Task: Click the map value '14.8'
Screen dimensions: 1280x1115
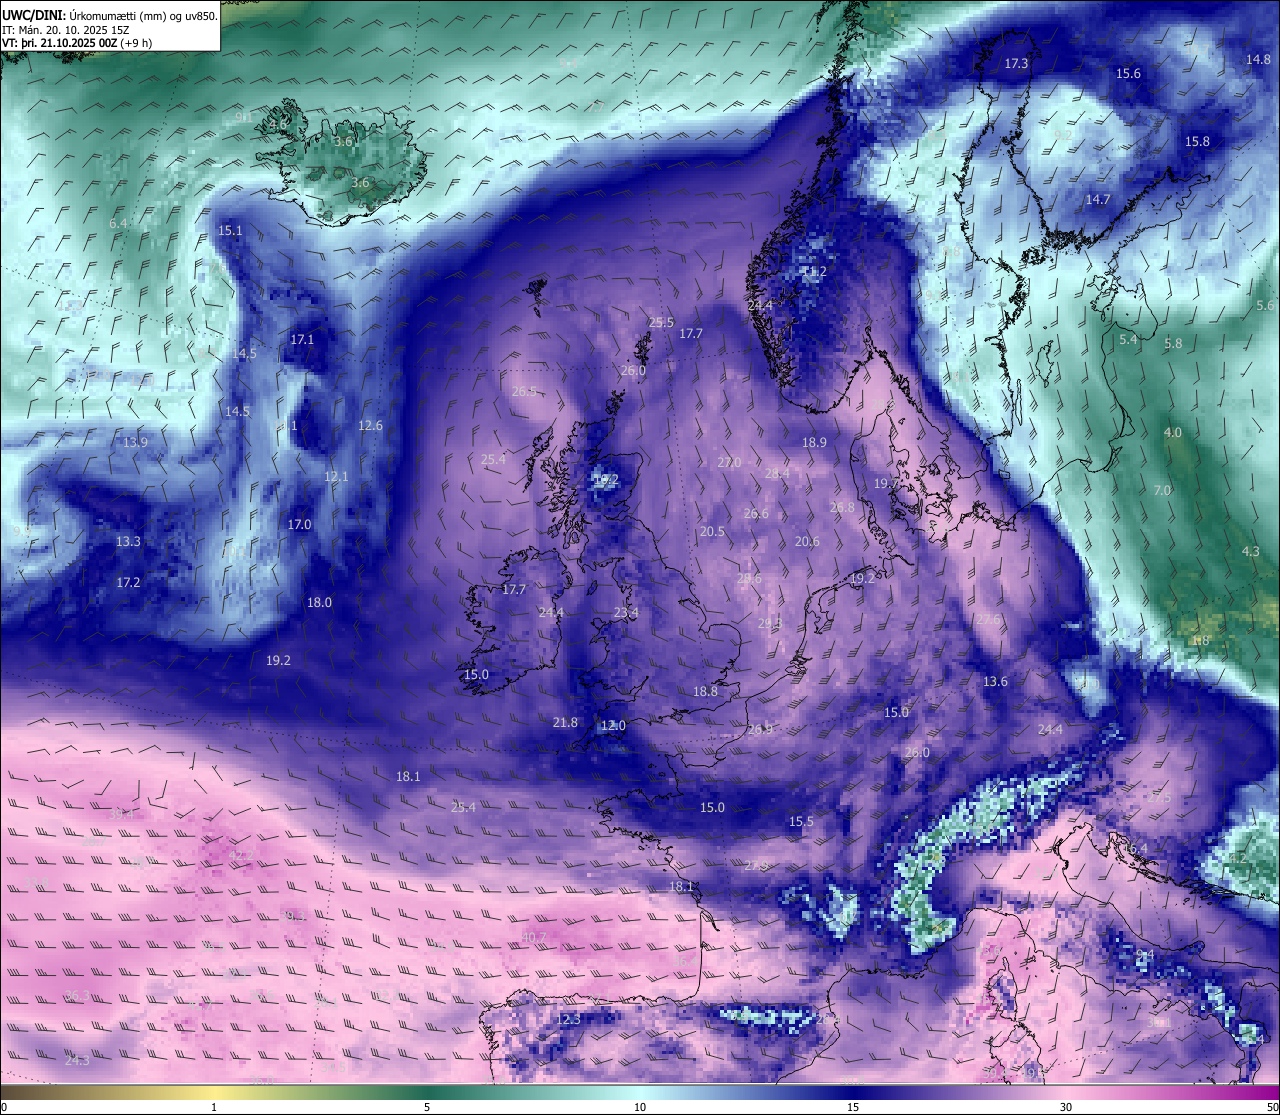Action: click(1258, 59)
